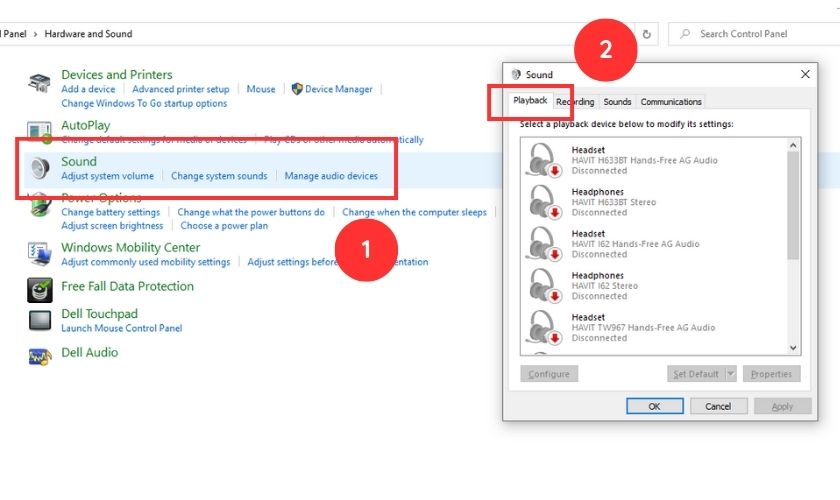This screenshot has width=840, height=500.
Task: Click the Mouse link
Action: pos(261,89)
